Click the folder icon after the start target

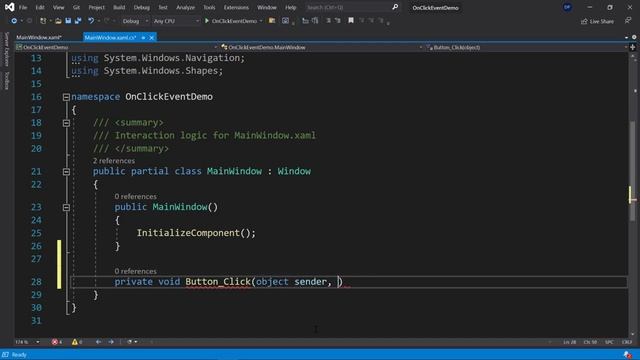coord(272,21)
